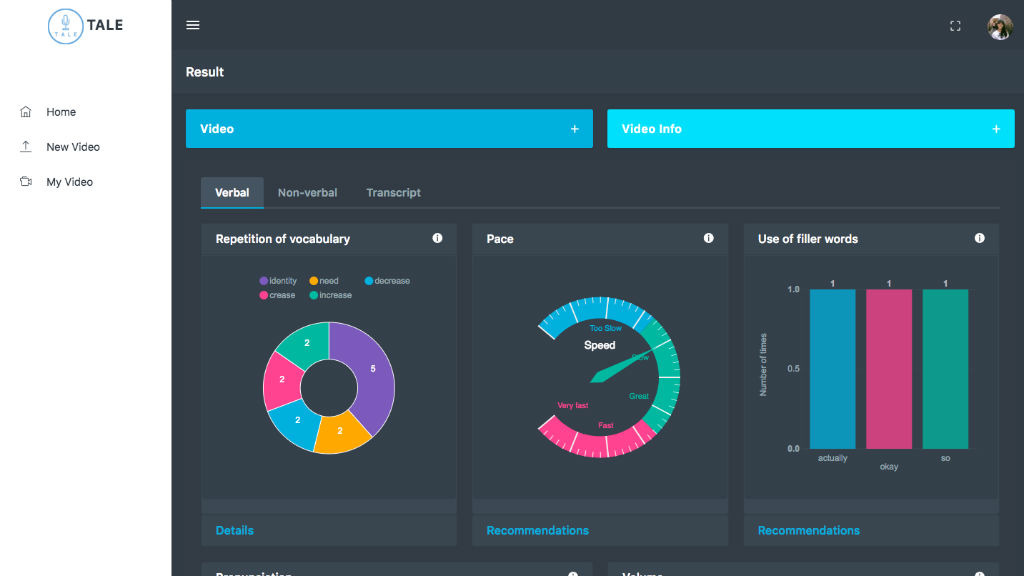Expand the Video Info panel

tap(996, 129)
